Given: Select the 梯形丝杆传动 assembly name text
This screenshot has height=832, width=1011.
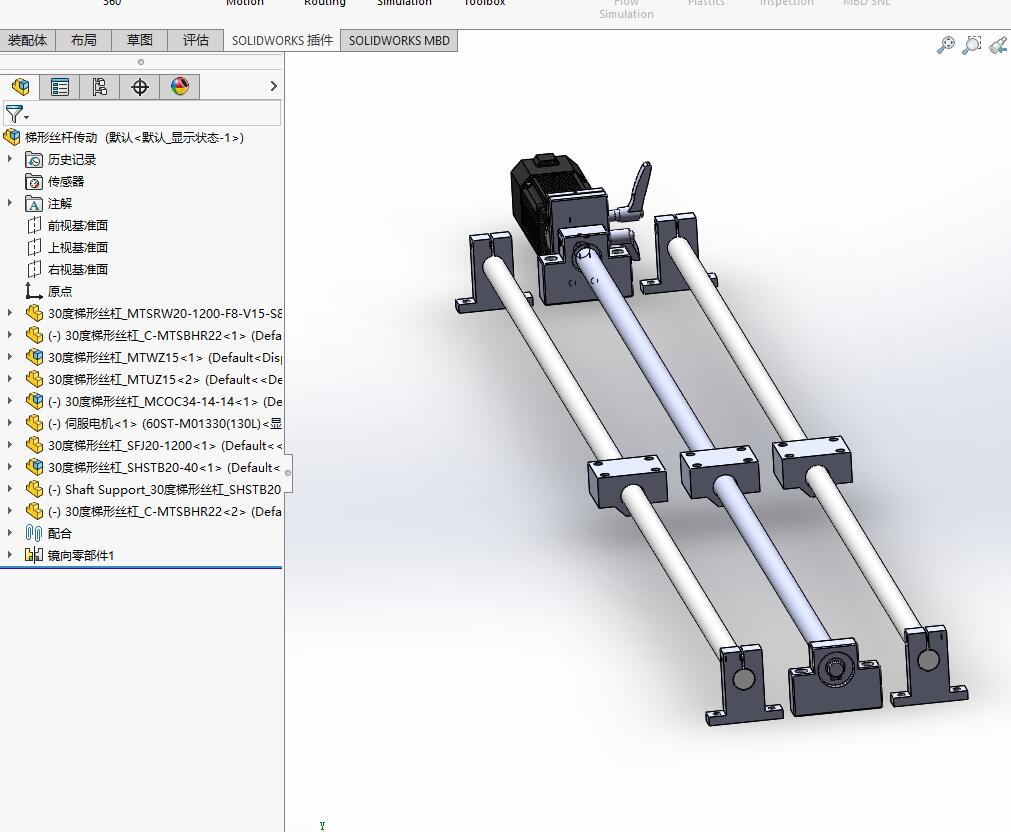Looking at the screenshot, I should tap(61, 137).
